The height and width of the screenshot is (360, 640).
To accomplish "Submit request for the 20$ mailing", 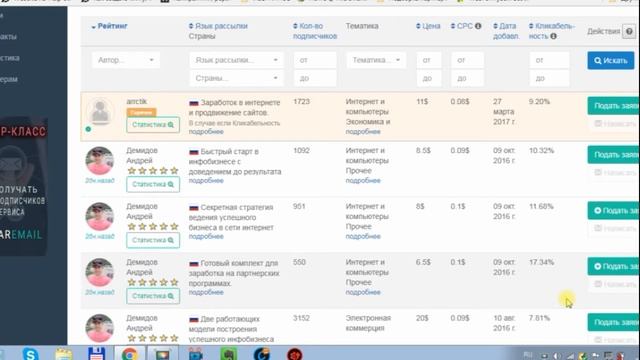I will tap(613, 322).
